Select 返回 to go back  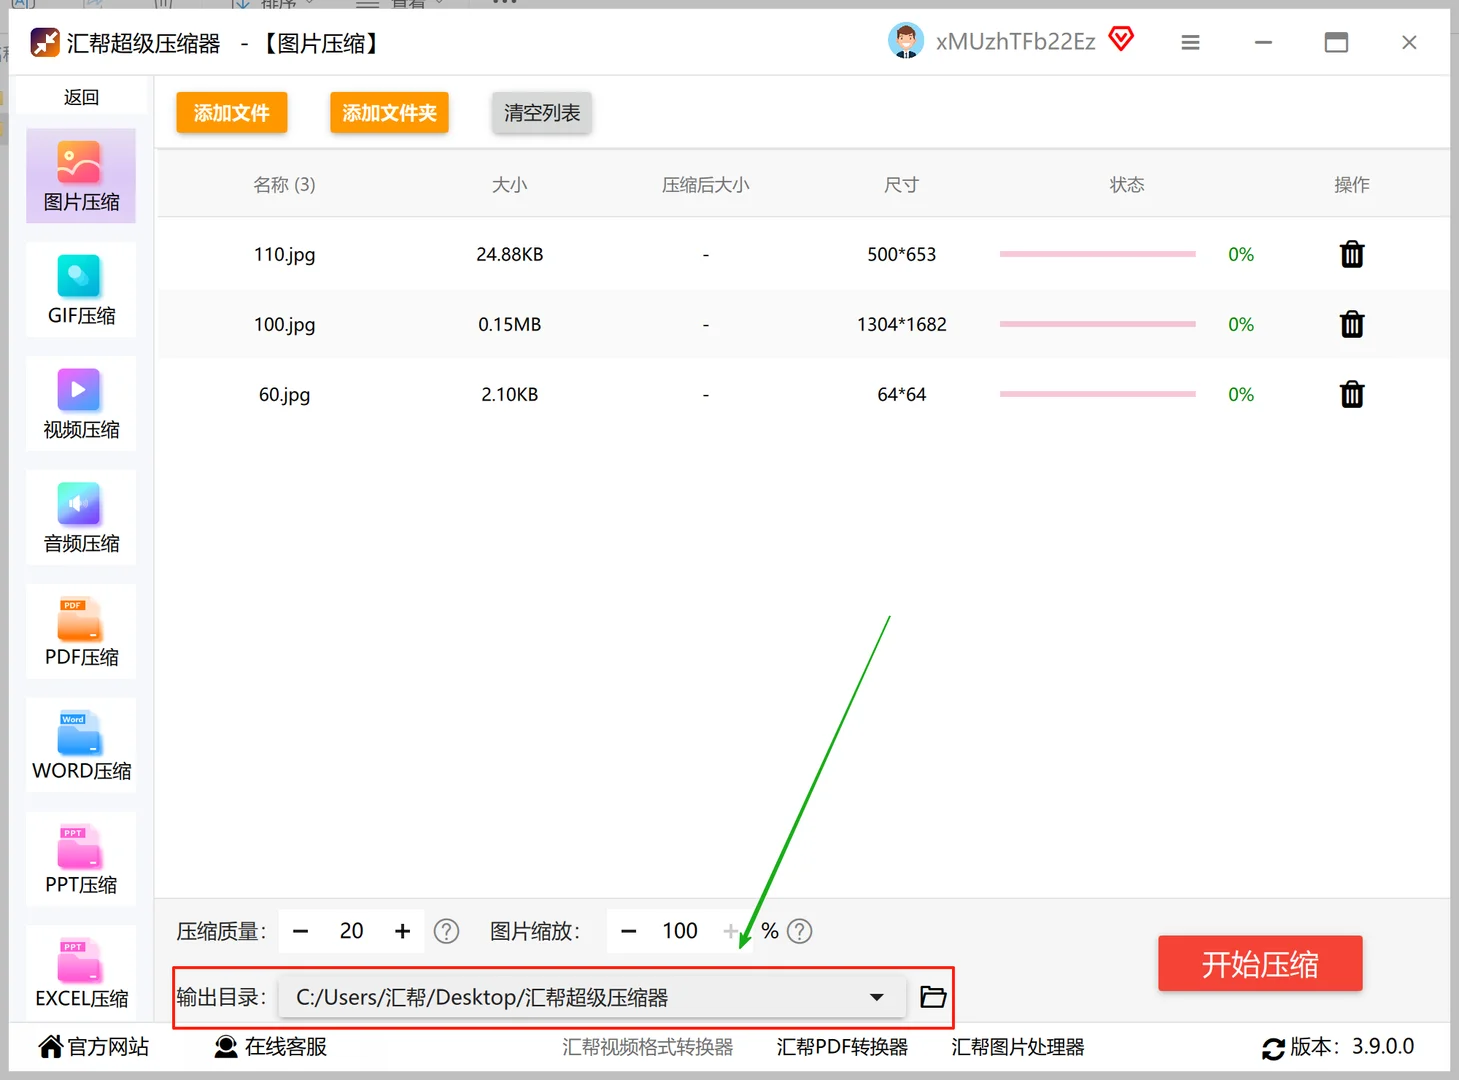80,96
